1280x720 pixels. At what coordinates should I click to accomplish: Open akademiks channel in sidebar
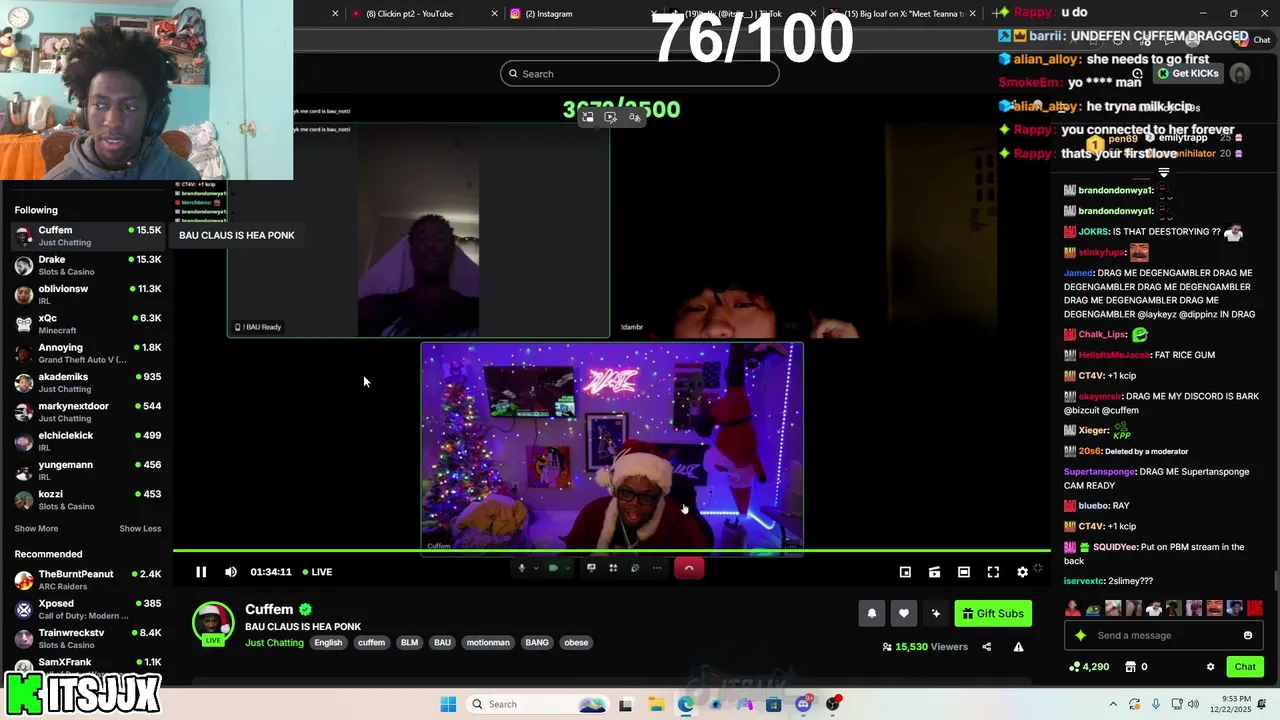click(x=88, y=383)
